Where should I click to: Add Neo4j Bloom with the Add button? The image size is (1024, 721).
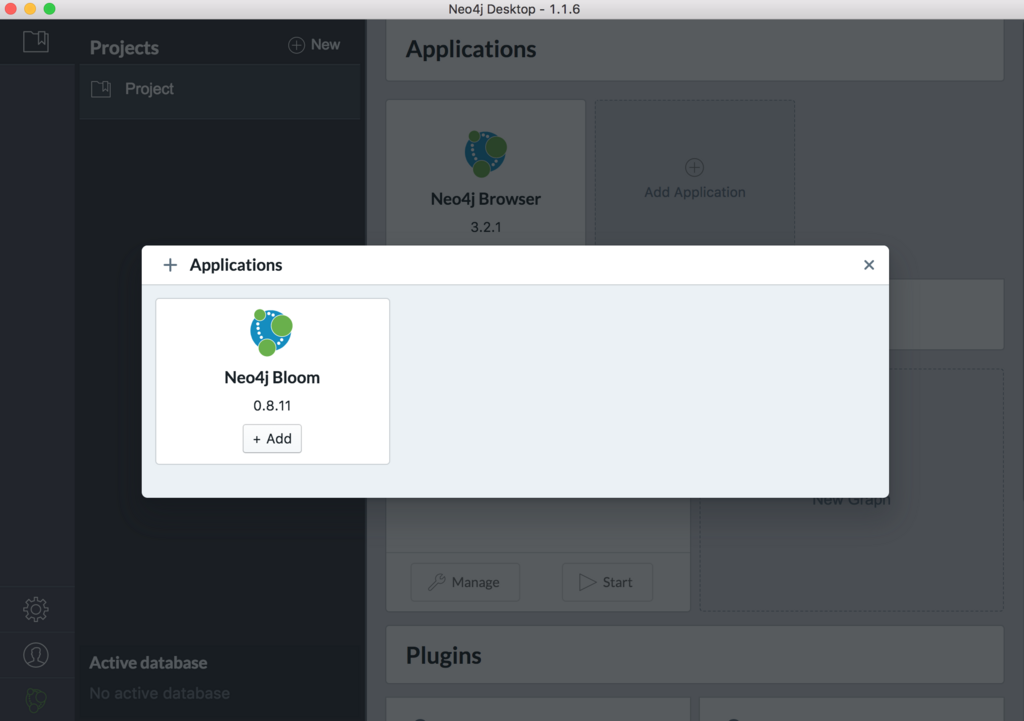pos(272,438)
